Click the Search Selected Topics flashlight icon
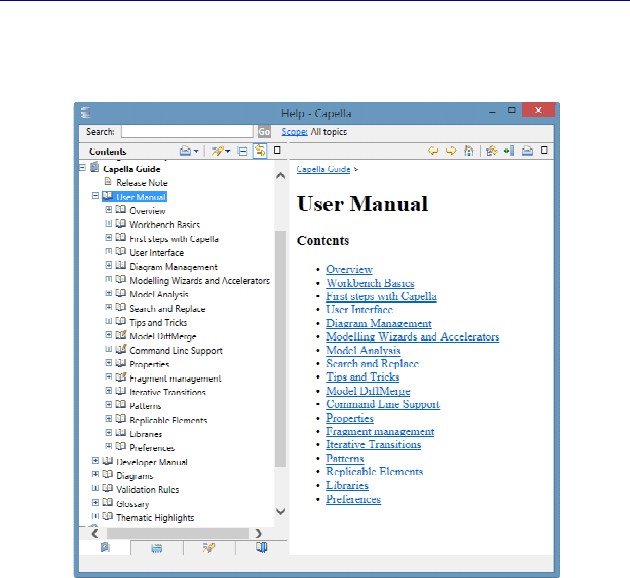This screenshot has width=630, height=578. (x=217, y=151)
